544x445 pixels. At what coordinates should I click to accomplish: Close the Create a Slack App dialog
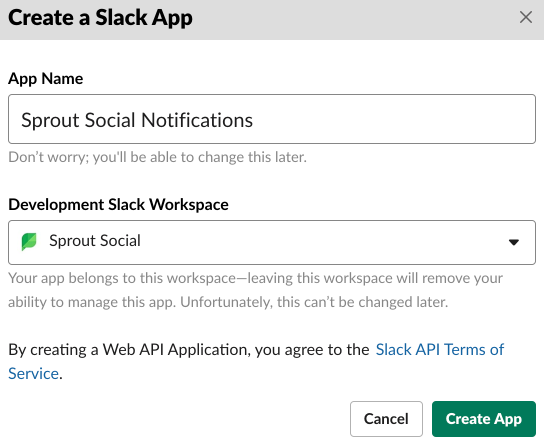[526, 17]
